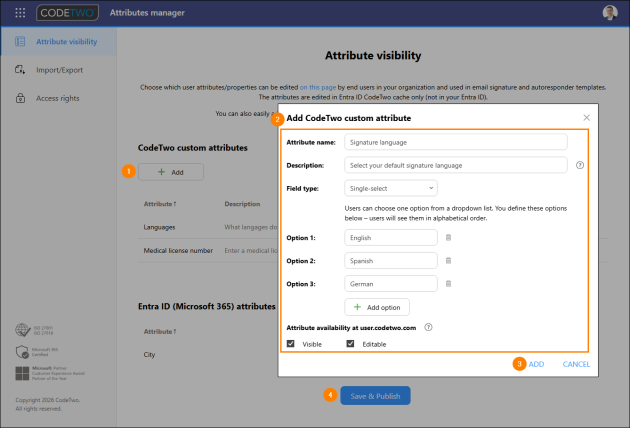Viewport: 630px width, 428px height.
Task: Select the Medical license number row
Action: [x=208, y=250]
